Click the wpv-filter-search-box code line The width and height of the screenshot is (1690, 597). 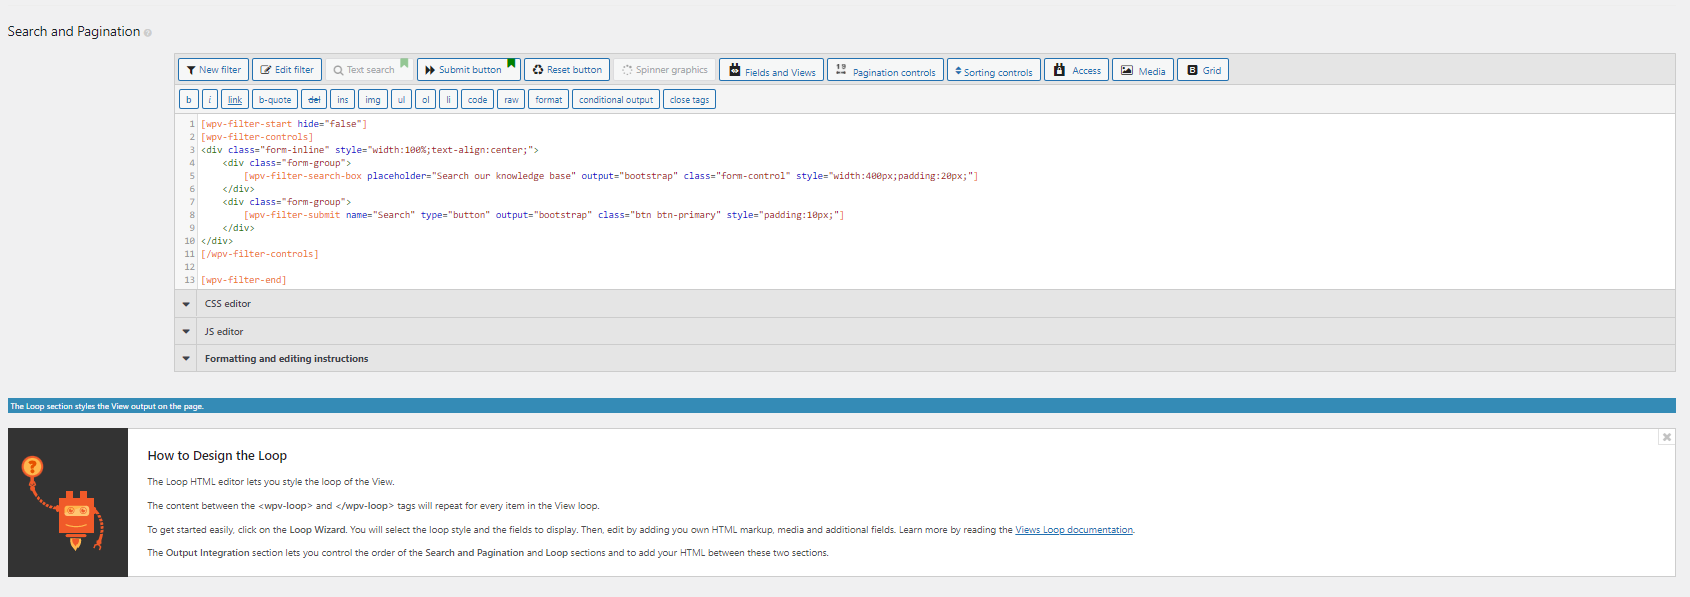611,176
